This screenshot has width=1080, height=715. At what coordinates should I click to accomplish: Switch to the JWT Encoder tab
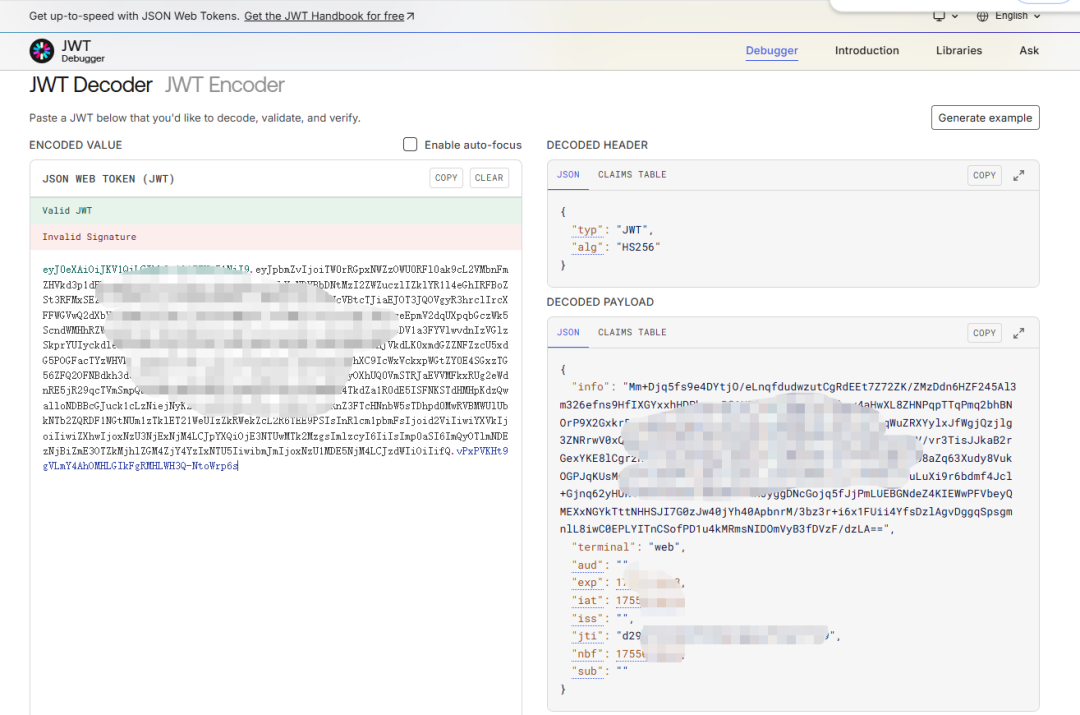(x=225, y=85)
